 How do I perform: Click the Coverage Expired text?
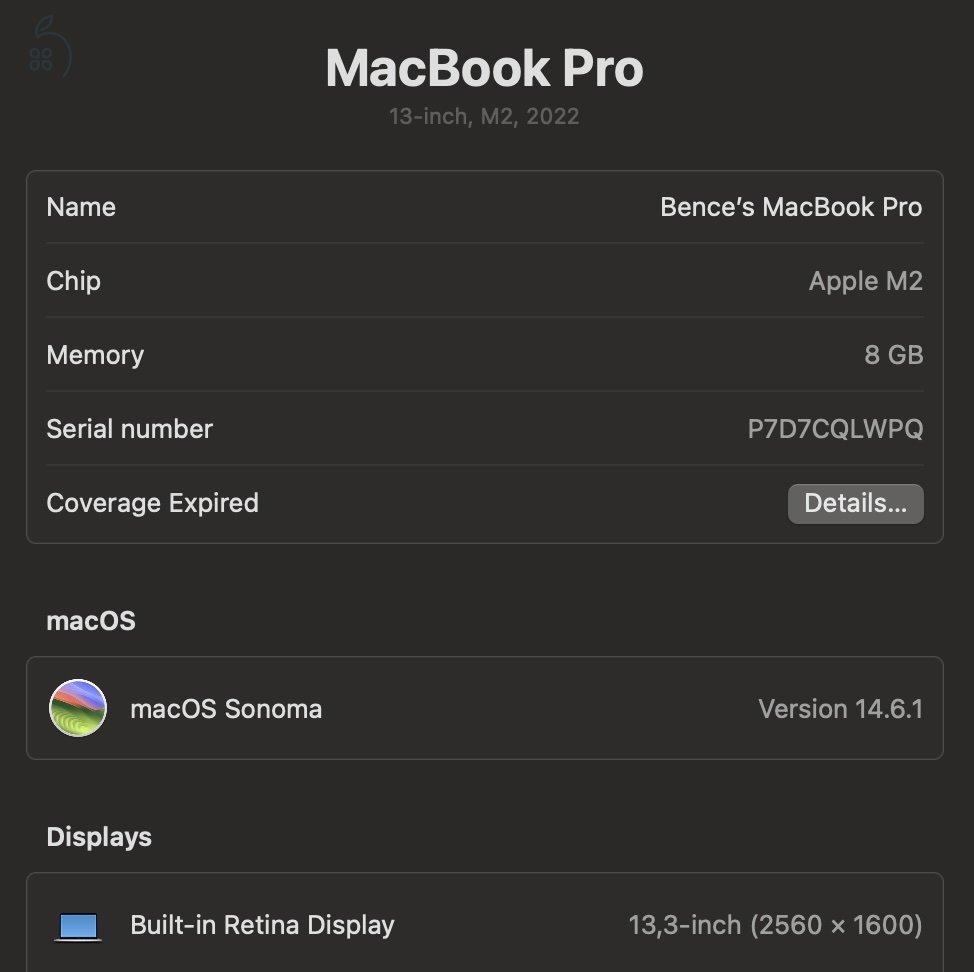pyautogui.click(x=152, y=503)
